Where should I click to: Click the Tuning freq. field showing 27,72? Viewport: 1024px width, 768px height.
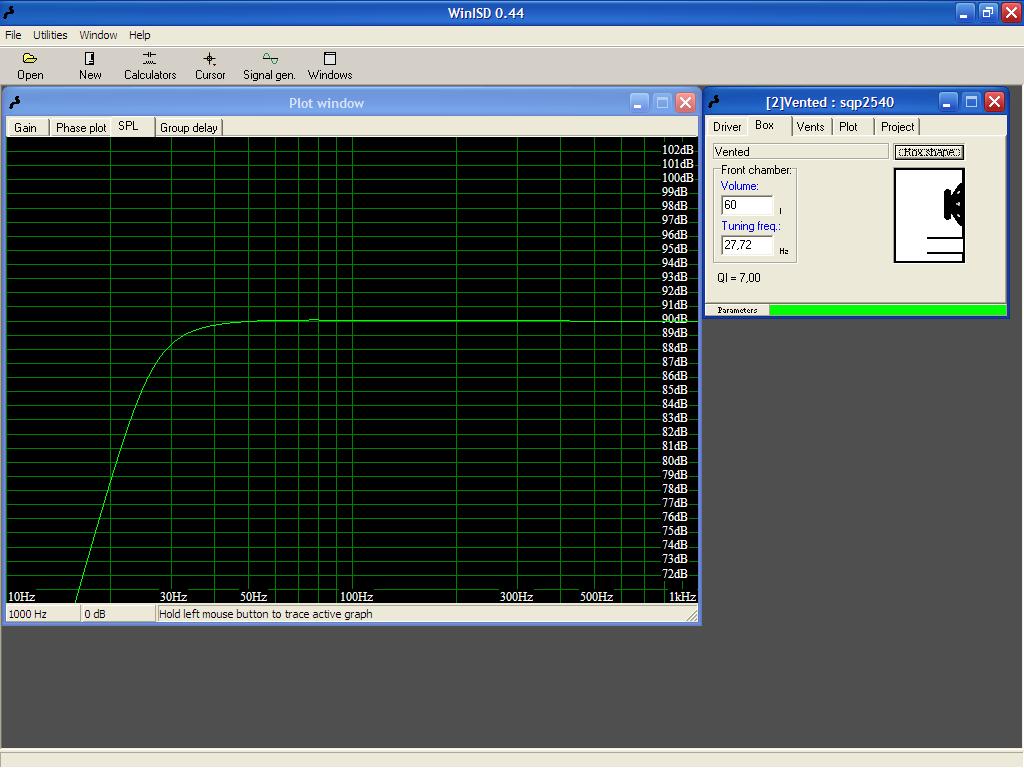(747, 245)
